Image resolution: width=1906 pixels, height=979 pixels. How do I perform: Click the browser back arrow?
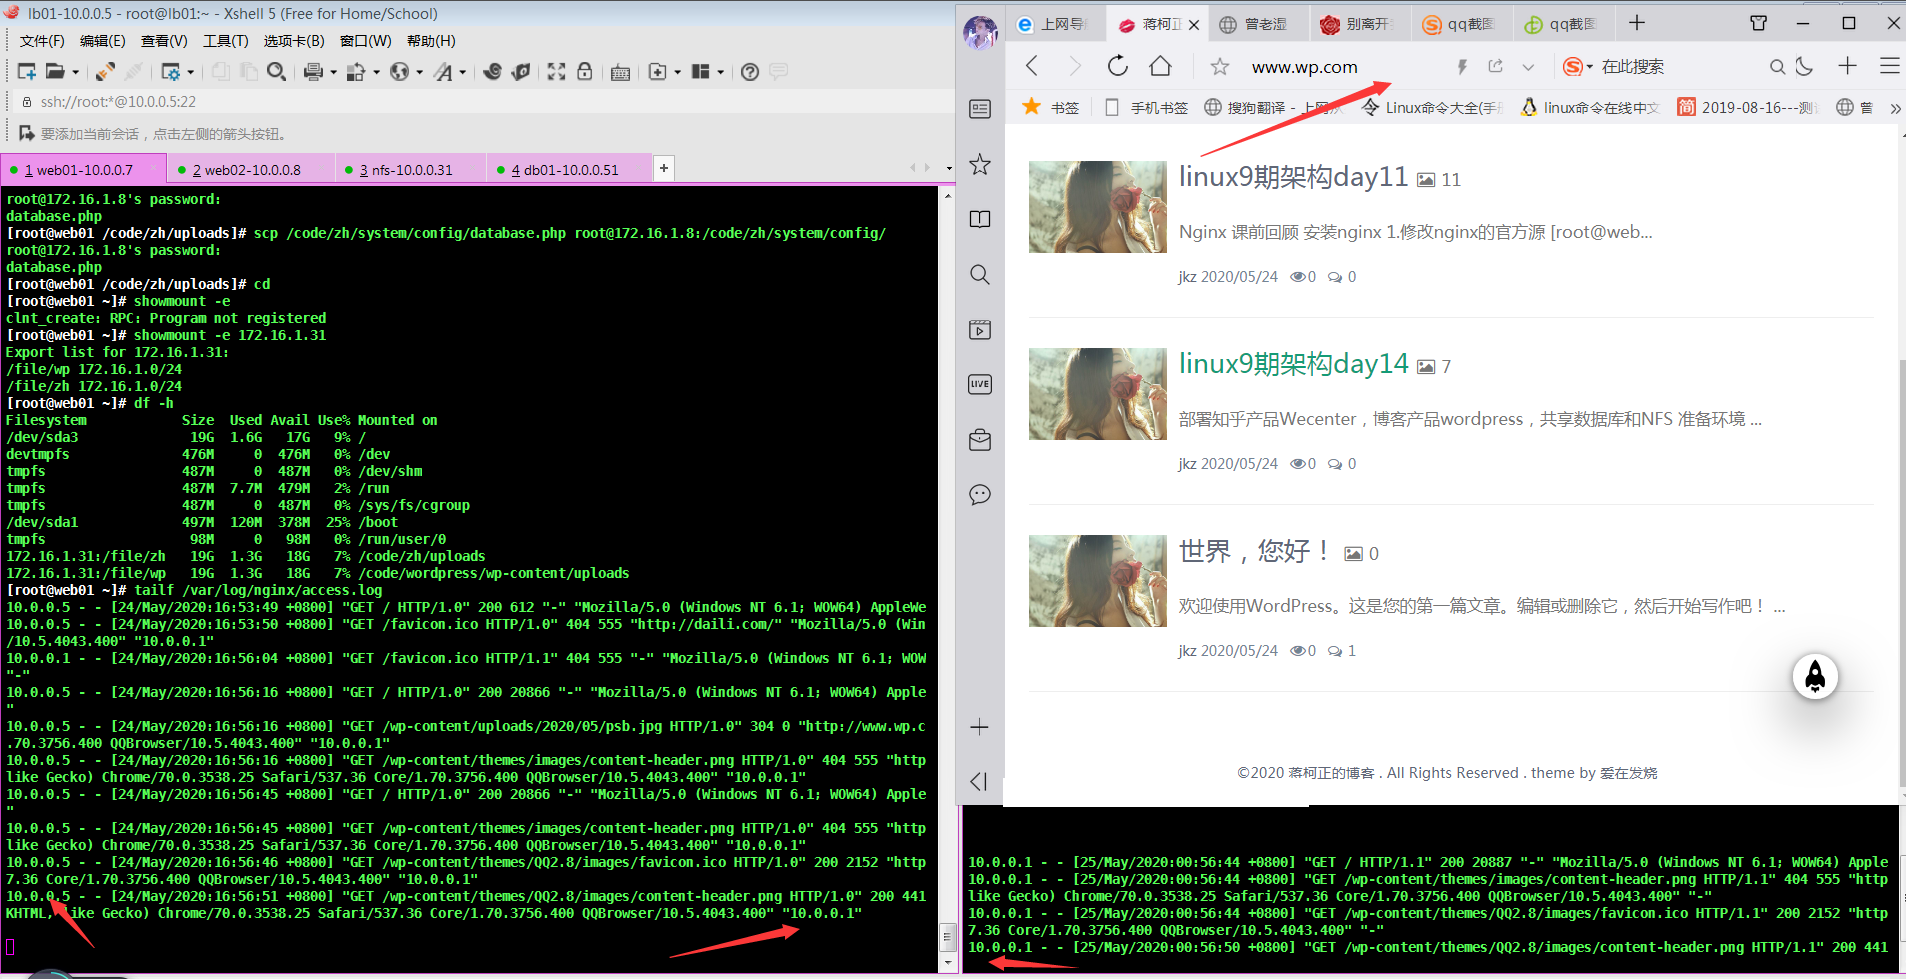click(x=1032, y=66)
